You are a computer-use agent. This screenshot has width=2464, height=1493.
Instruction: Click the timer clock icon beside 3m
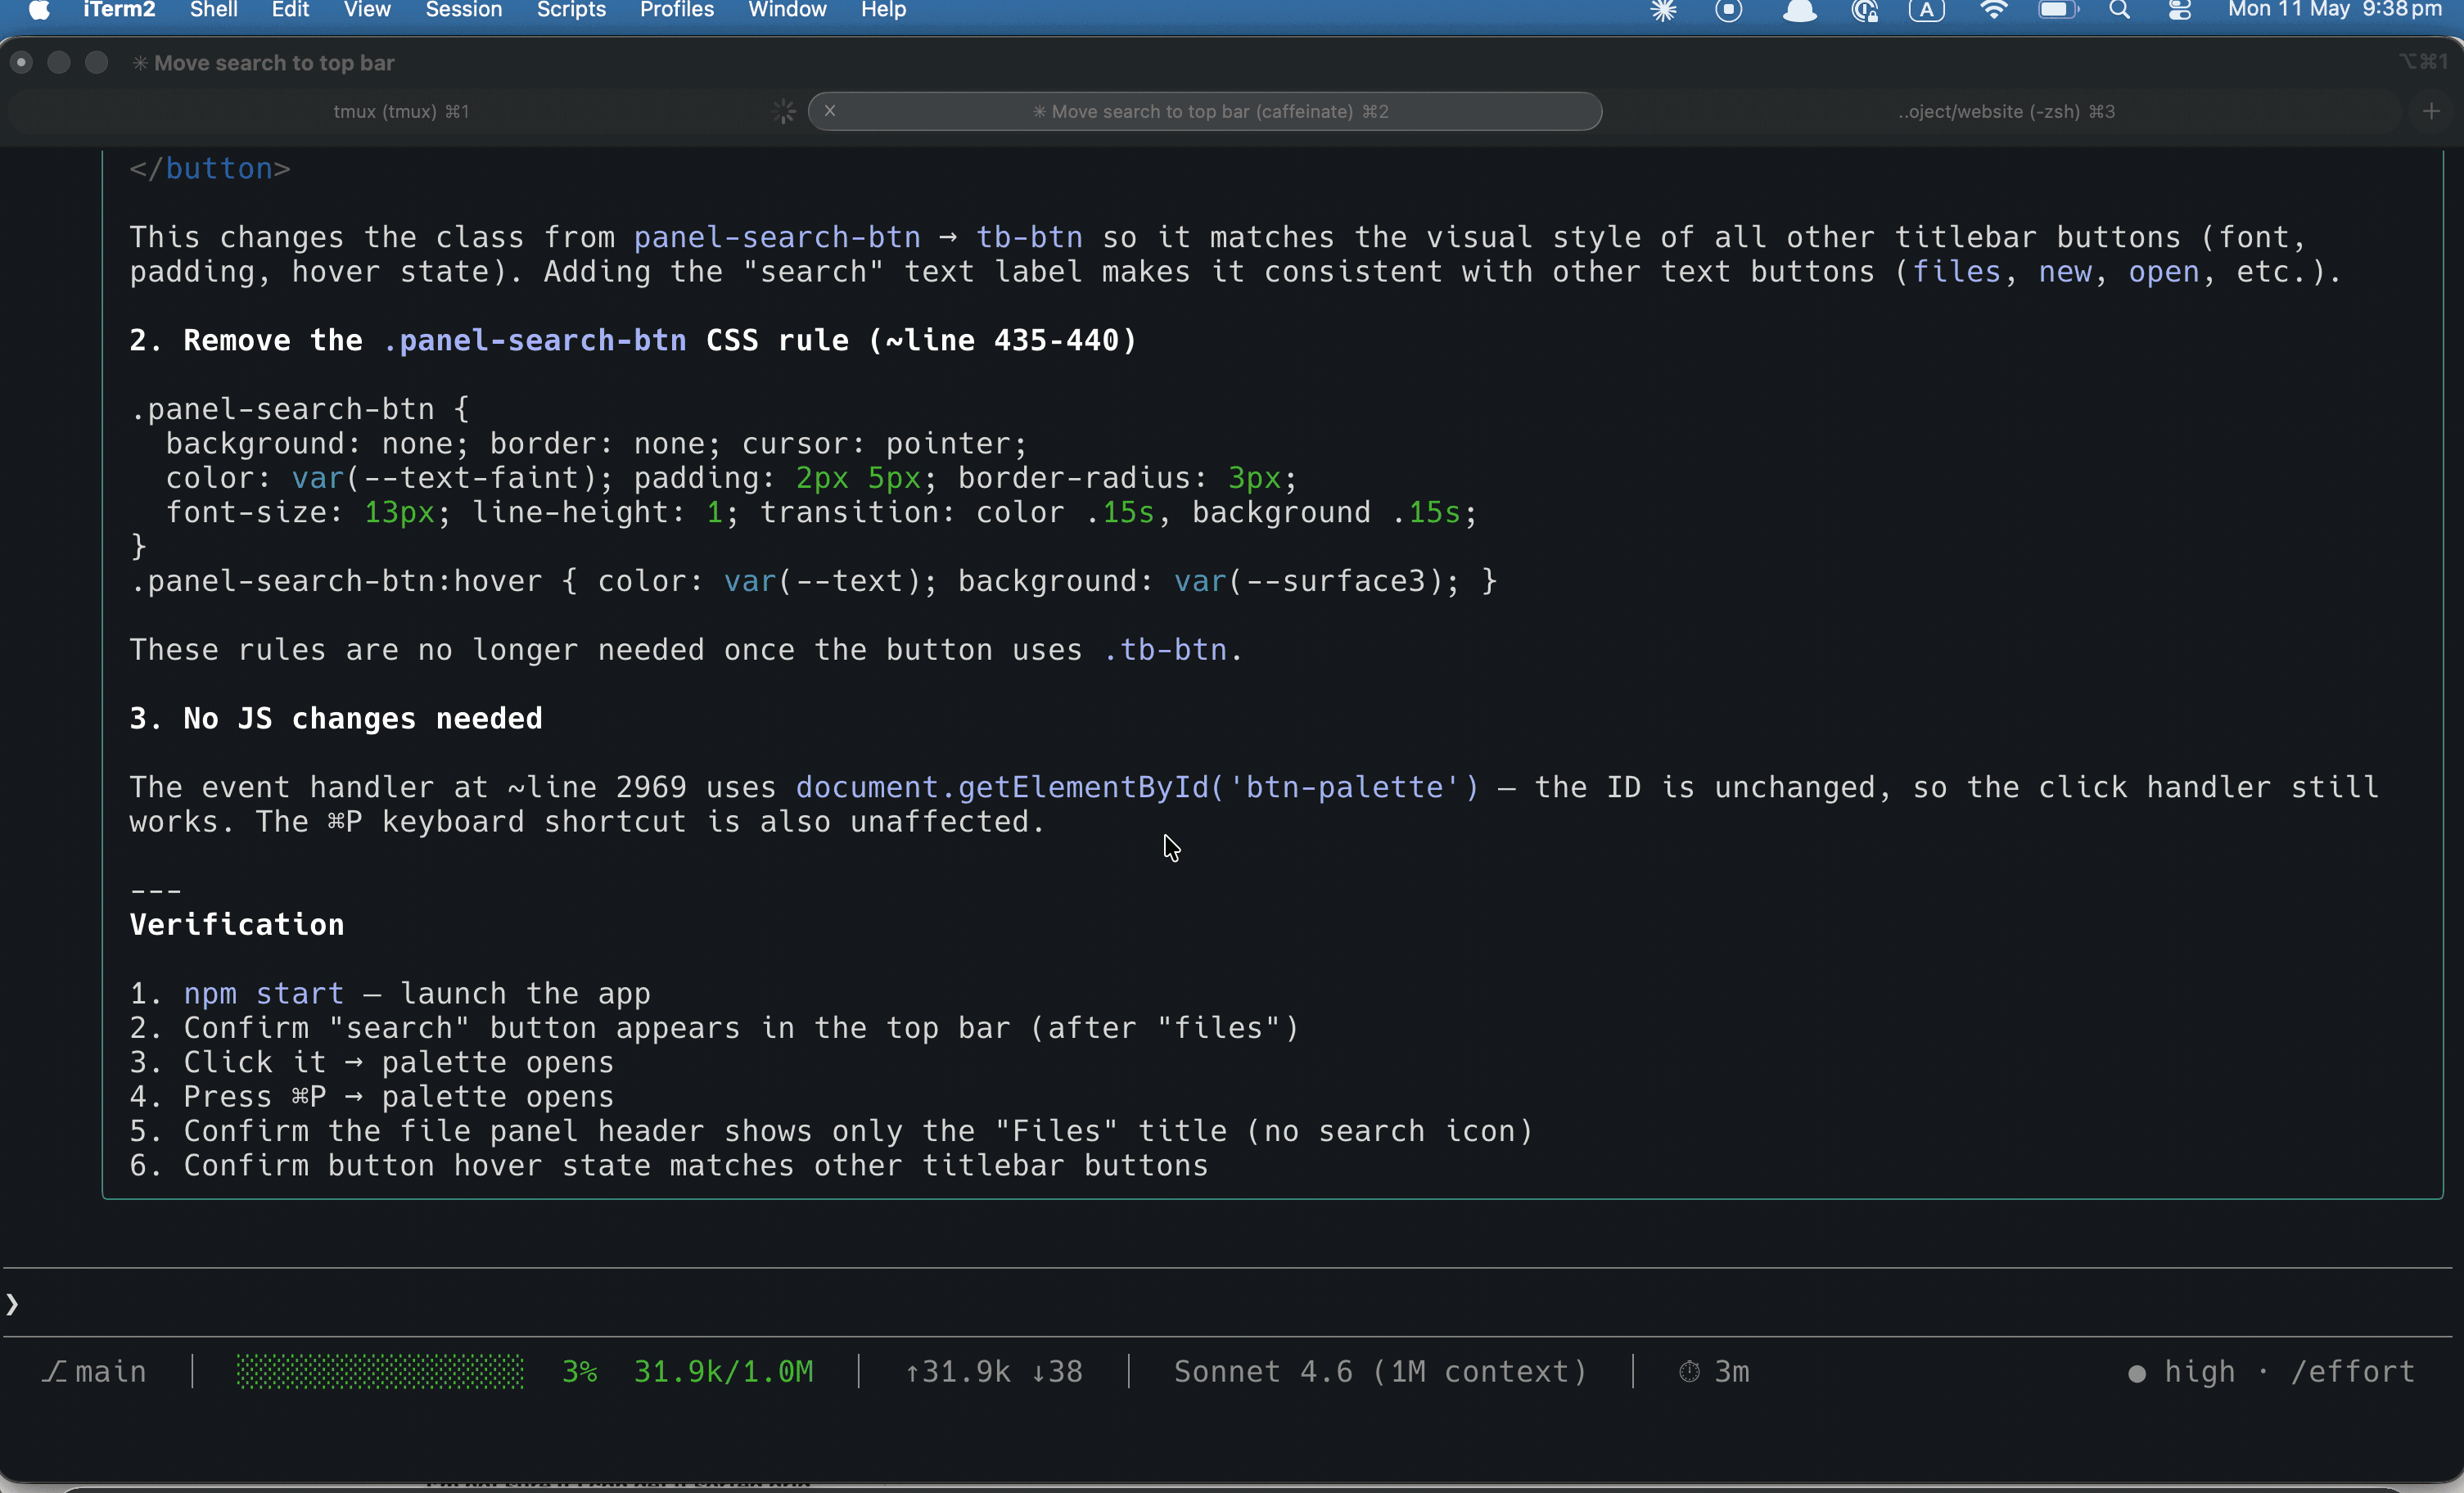(1689, 1371)
